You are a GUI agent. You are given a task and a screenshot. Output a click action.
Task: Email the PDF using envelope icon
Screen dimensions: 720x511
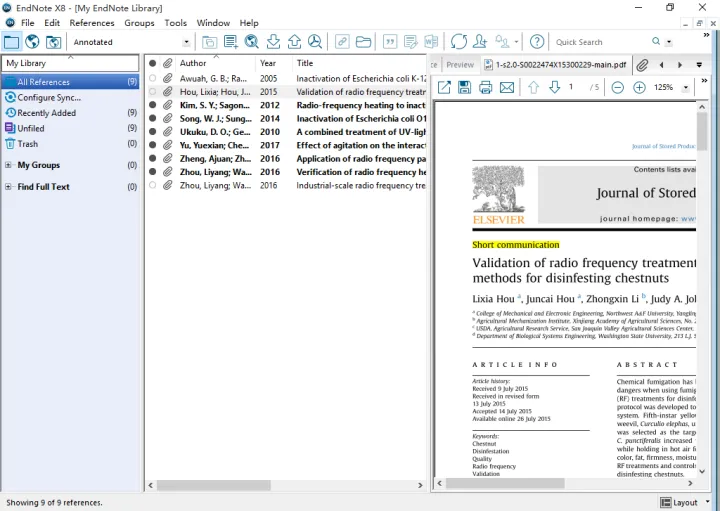tap(507, 87)
